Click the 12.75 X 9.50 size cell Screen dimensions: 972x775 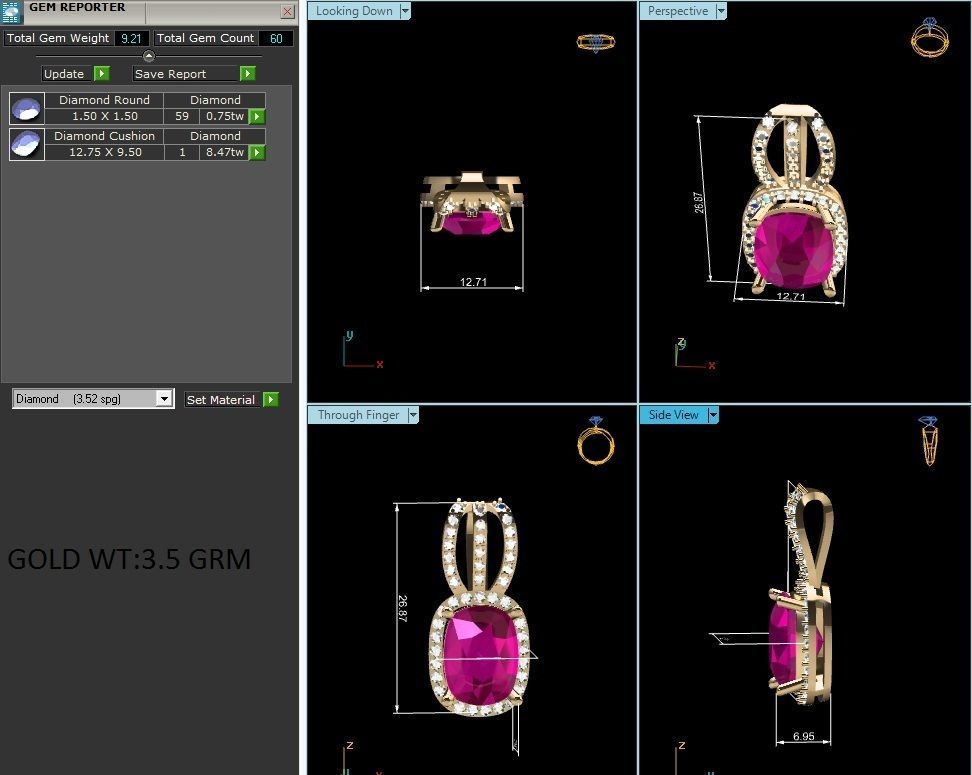[105, 153]
